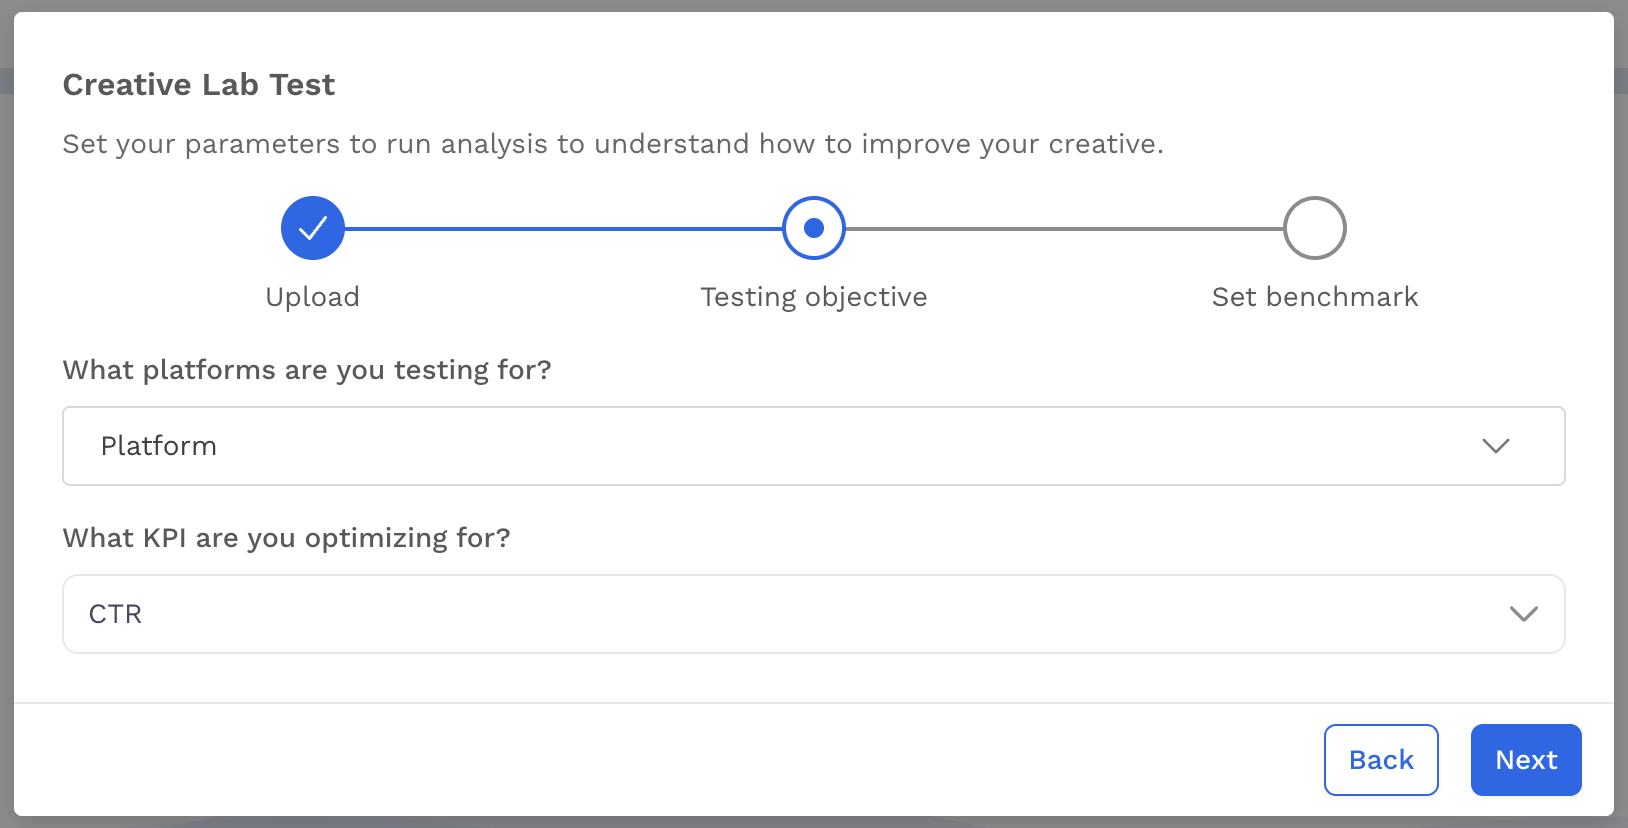Click the 'What KPI are you optimizing for?' label
Screen dimensions: 1628x828
point(287,538)
